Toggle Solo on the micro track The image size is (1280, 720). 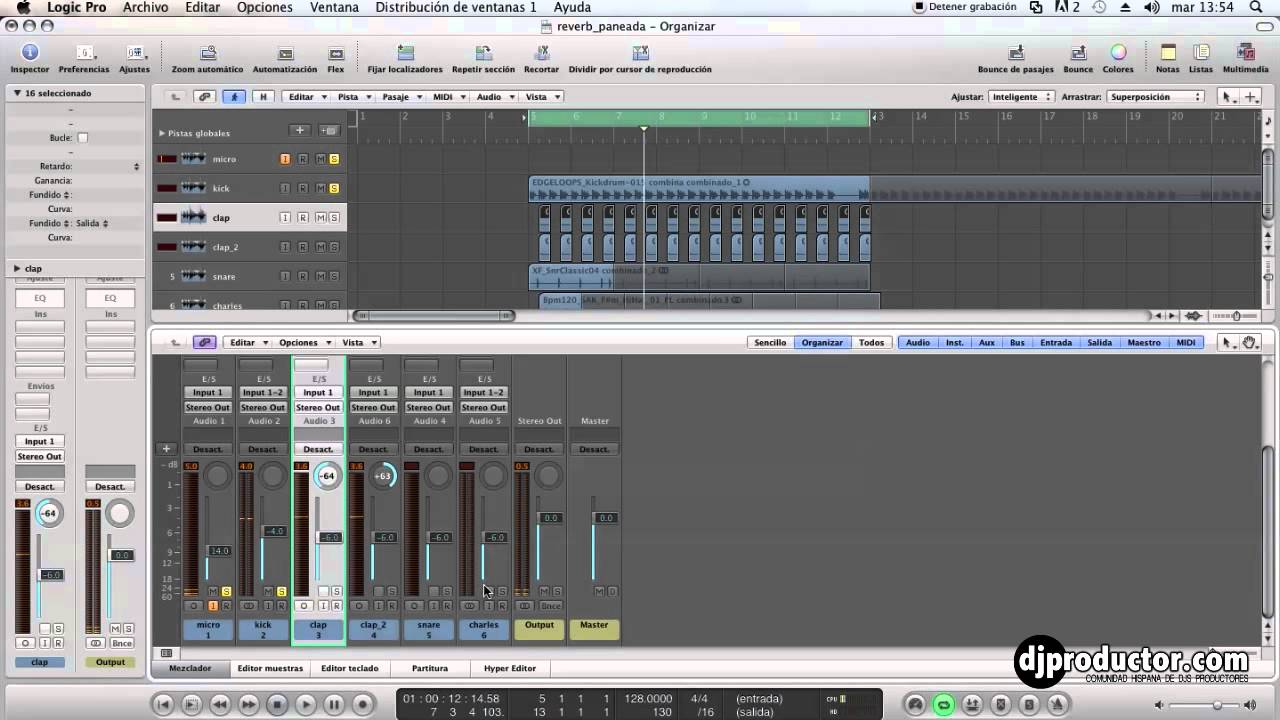[x=334, y=159]
